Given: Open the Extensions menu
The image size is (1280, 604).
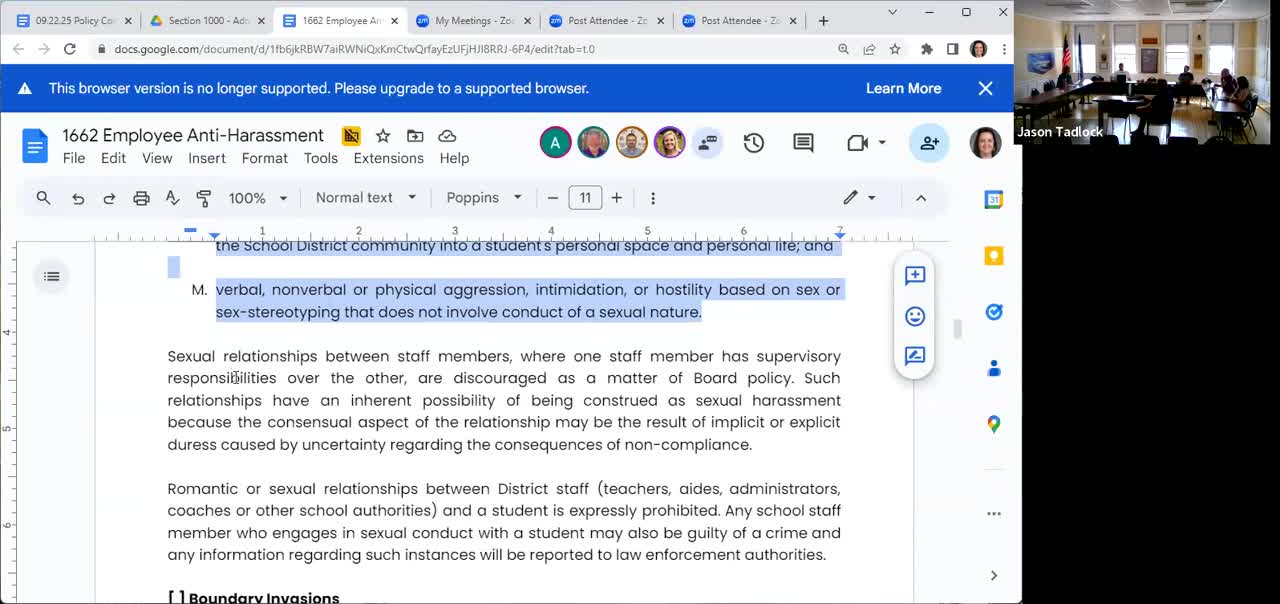Looking at the screenshot, I should [x=388, y=158].
